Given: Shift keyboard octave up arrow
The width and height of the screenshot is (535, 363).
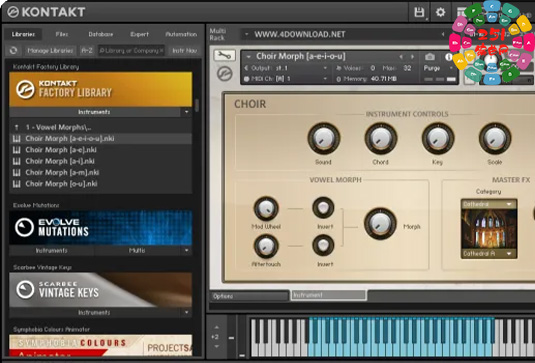Looking at the screenshot, I should point(217,327).
